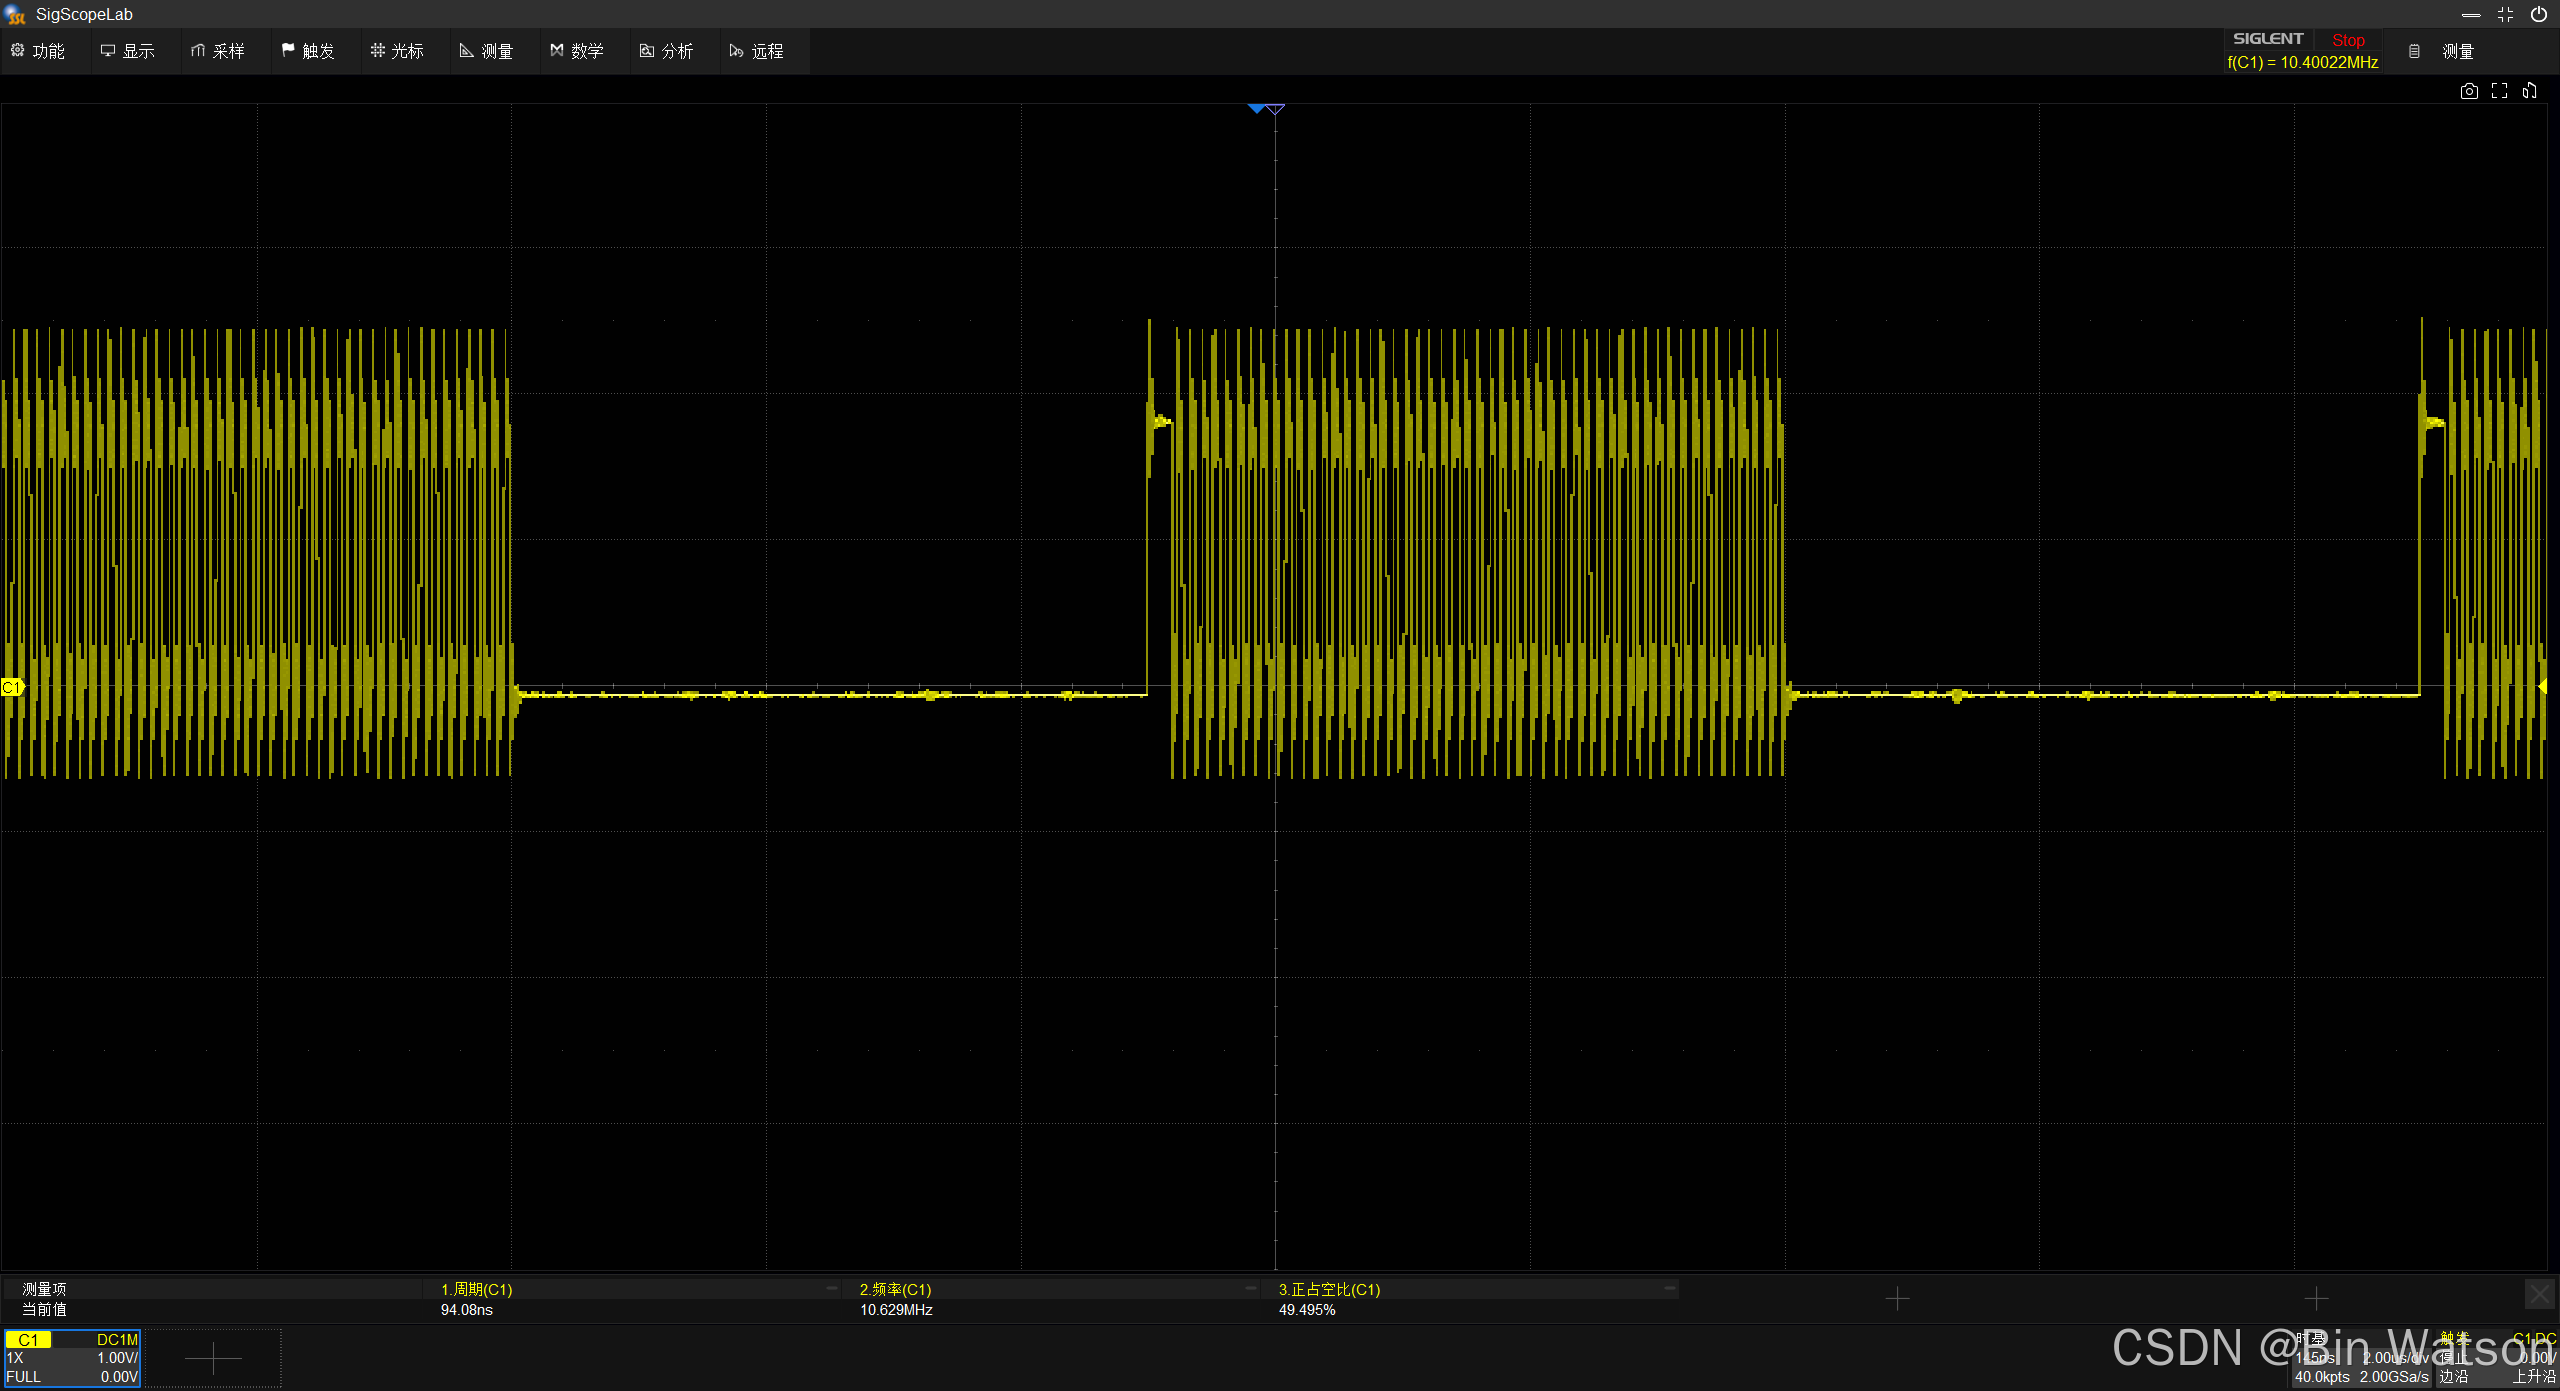
Task: Click the 2.00GSa/s sample rate value
Action: [2394, 1377]
